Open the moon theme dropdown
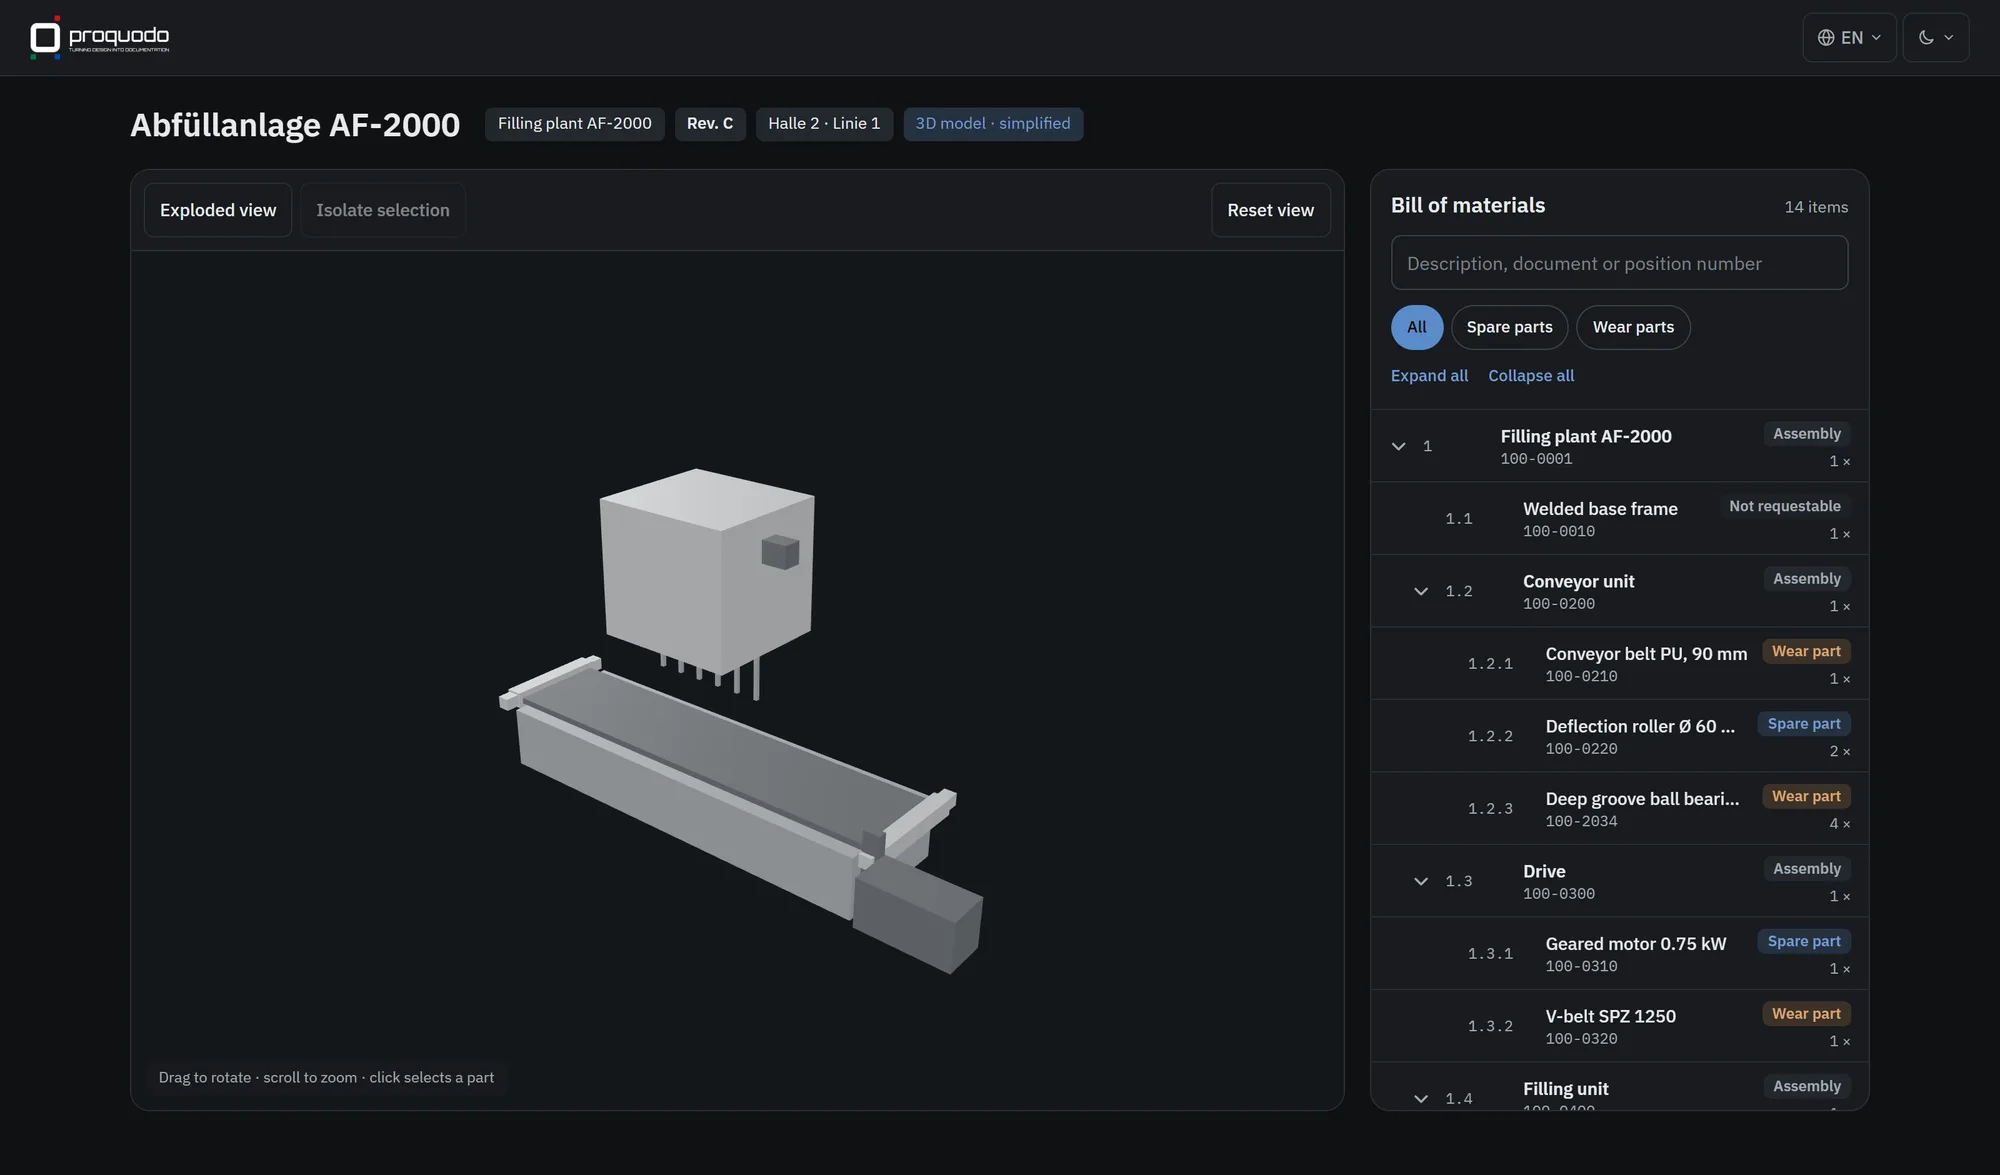2000x1175 pixels. tap(1935, 37)
